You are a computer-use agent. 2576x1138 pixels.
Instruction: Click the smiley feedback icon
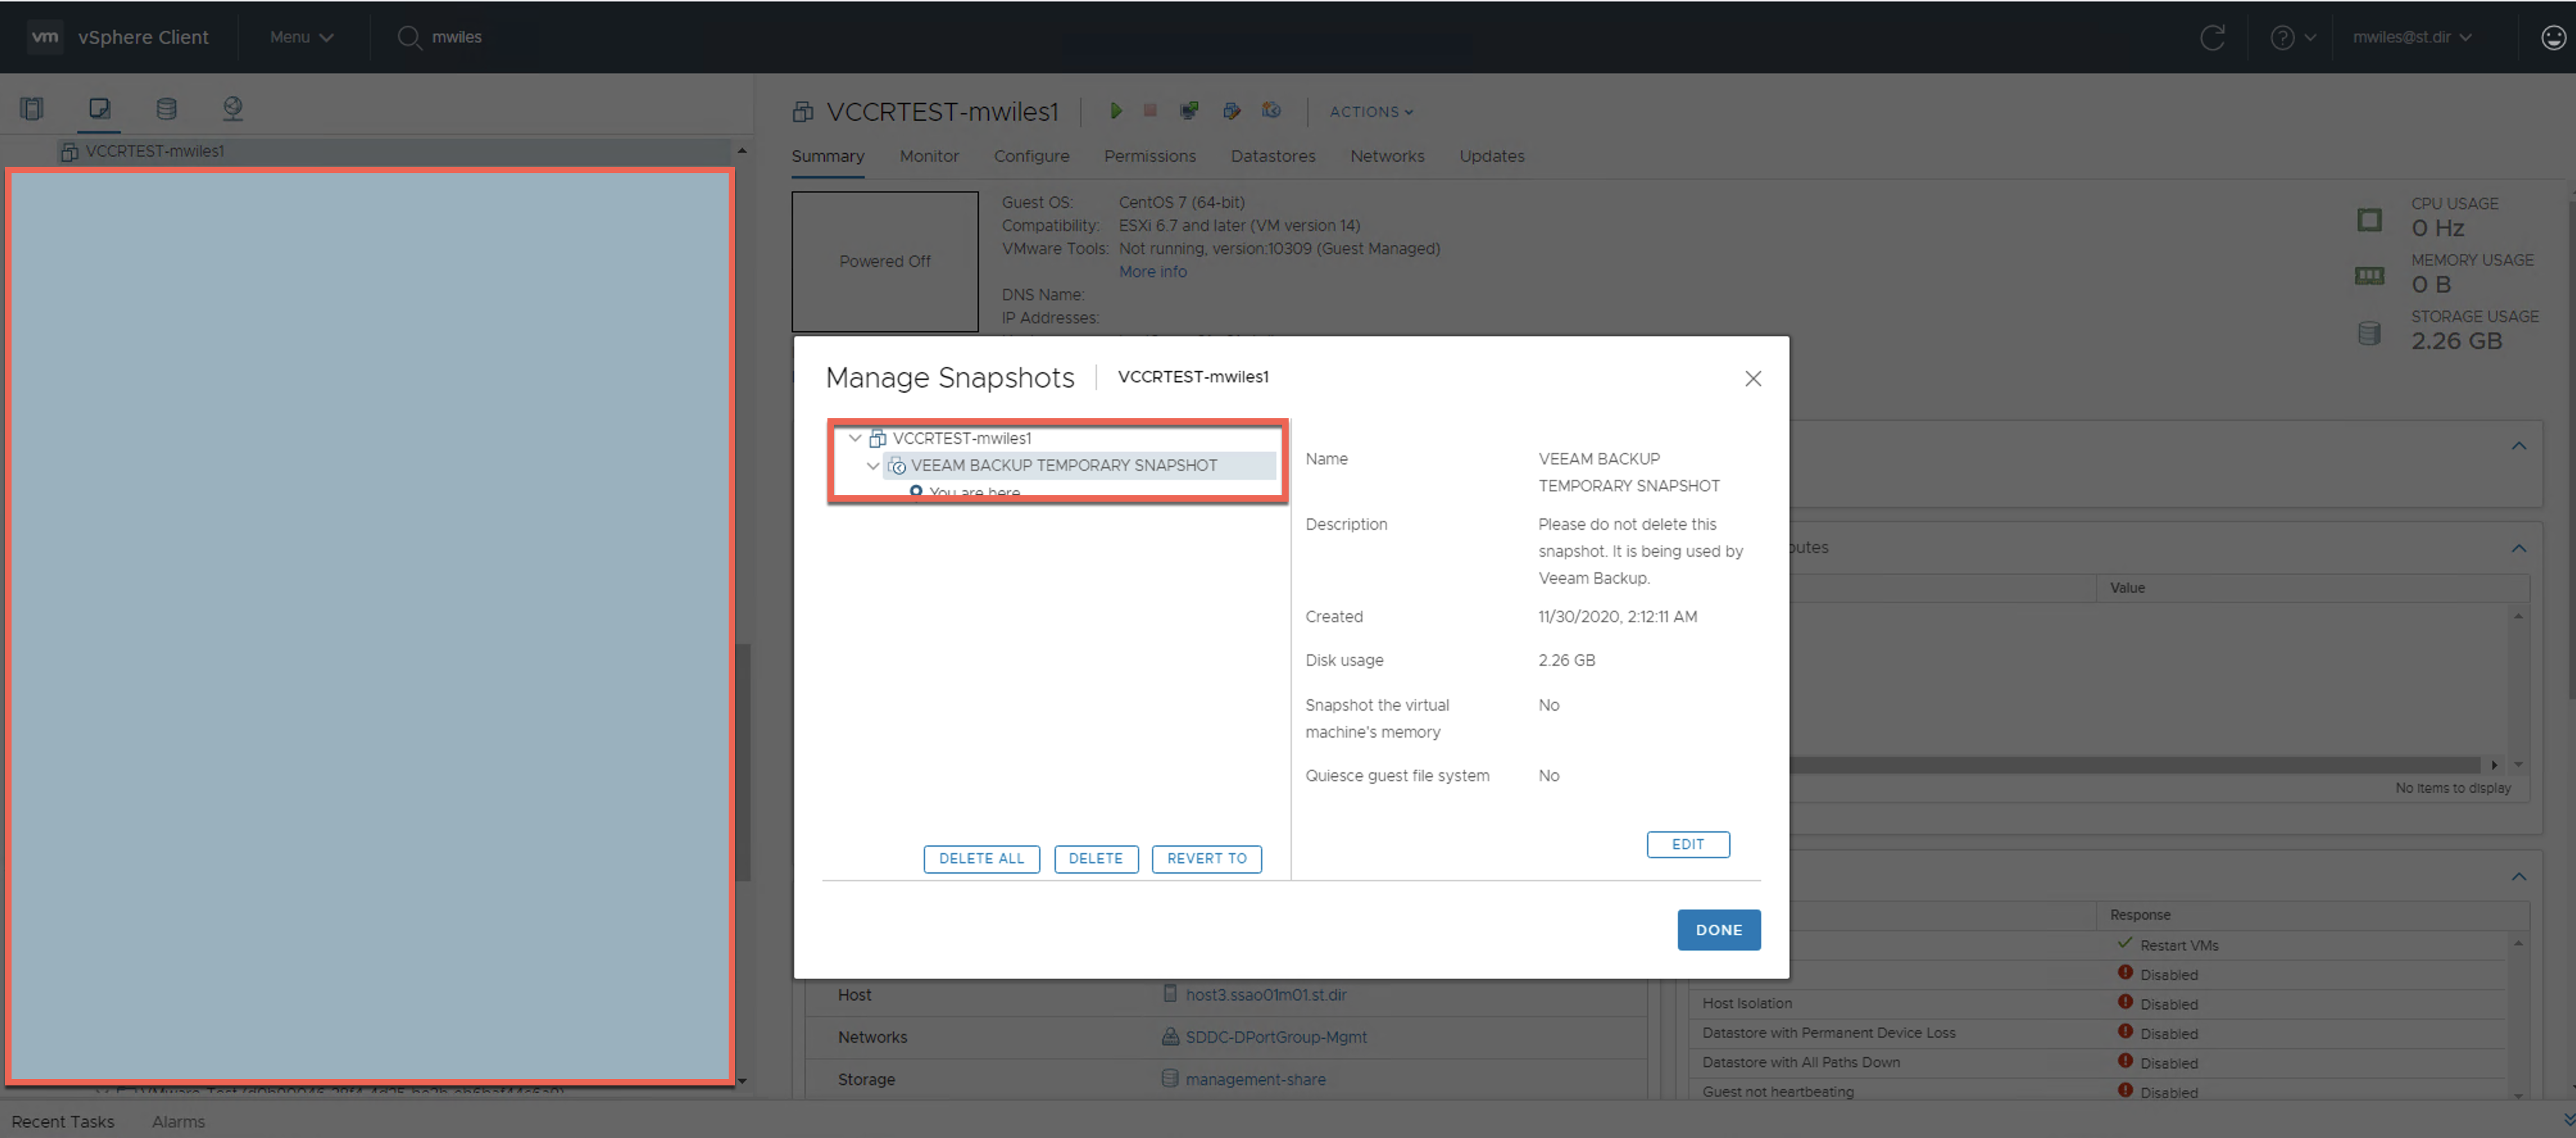coord(2553,37)
